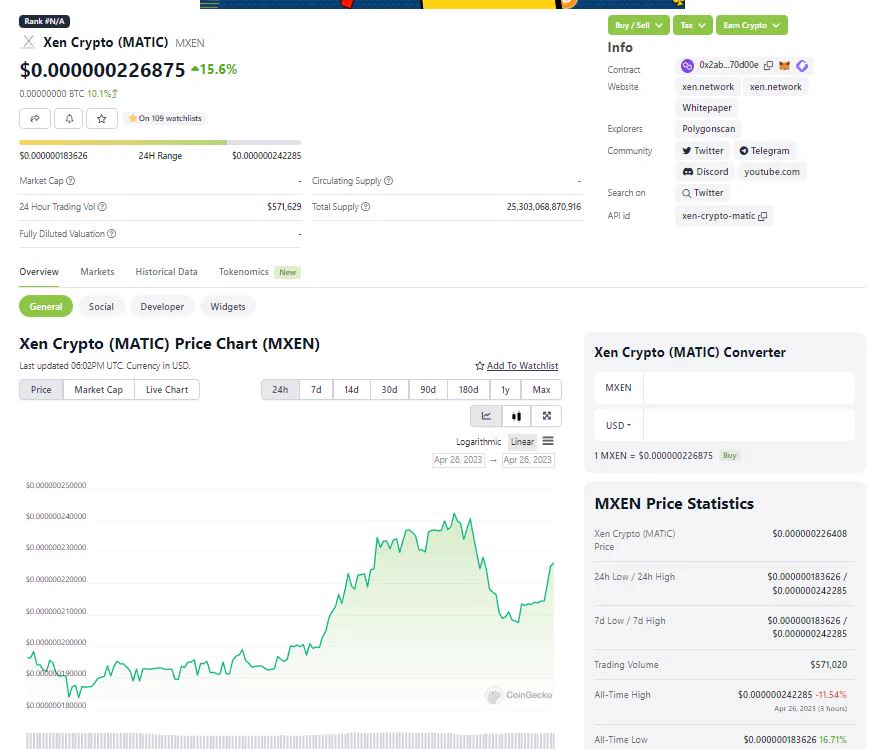Open Polygonscan explorer link
879x749 pixels.
708,129
